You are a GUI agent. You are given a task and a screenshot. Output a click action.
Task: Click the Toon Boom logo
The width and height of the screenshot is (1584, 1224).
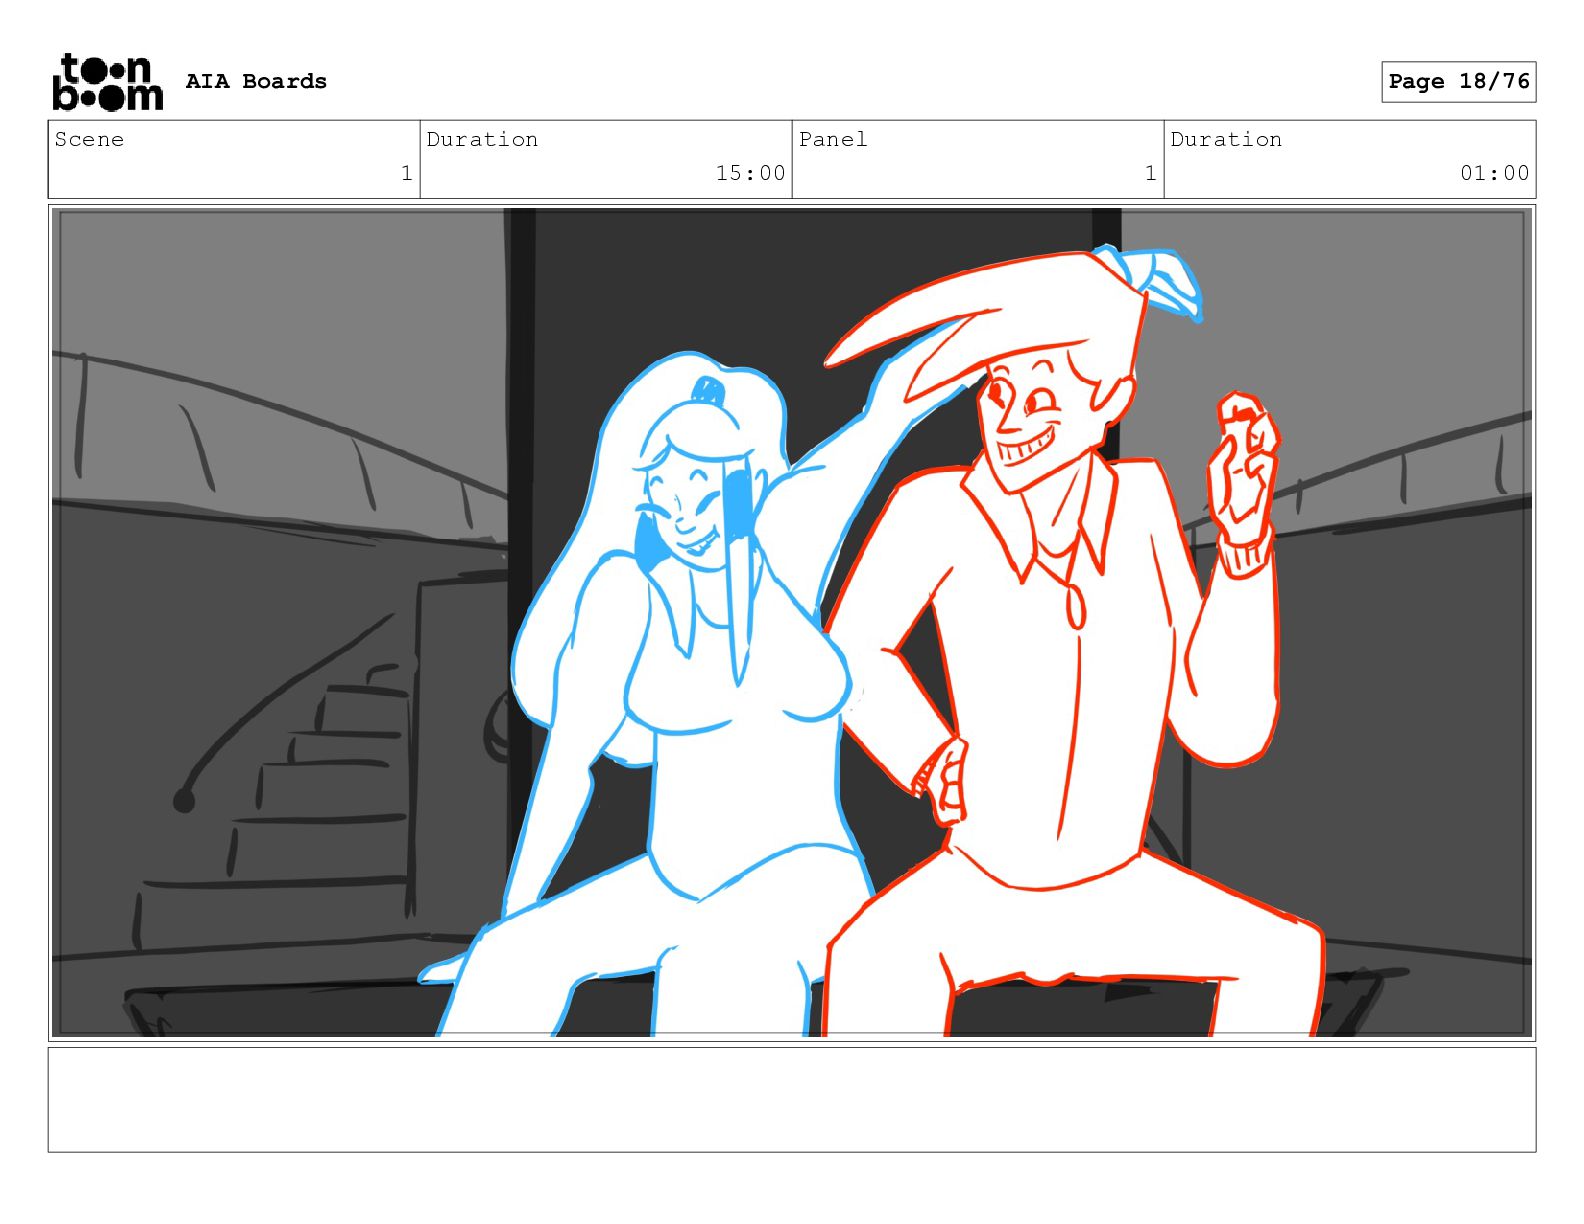(x=107, y=82)
